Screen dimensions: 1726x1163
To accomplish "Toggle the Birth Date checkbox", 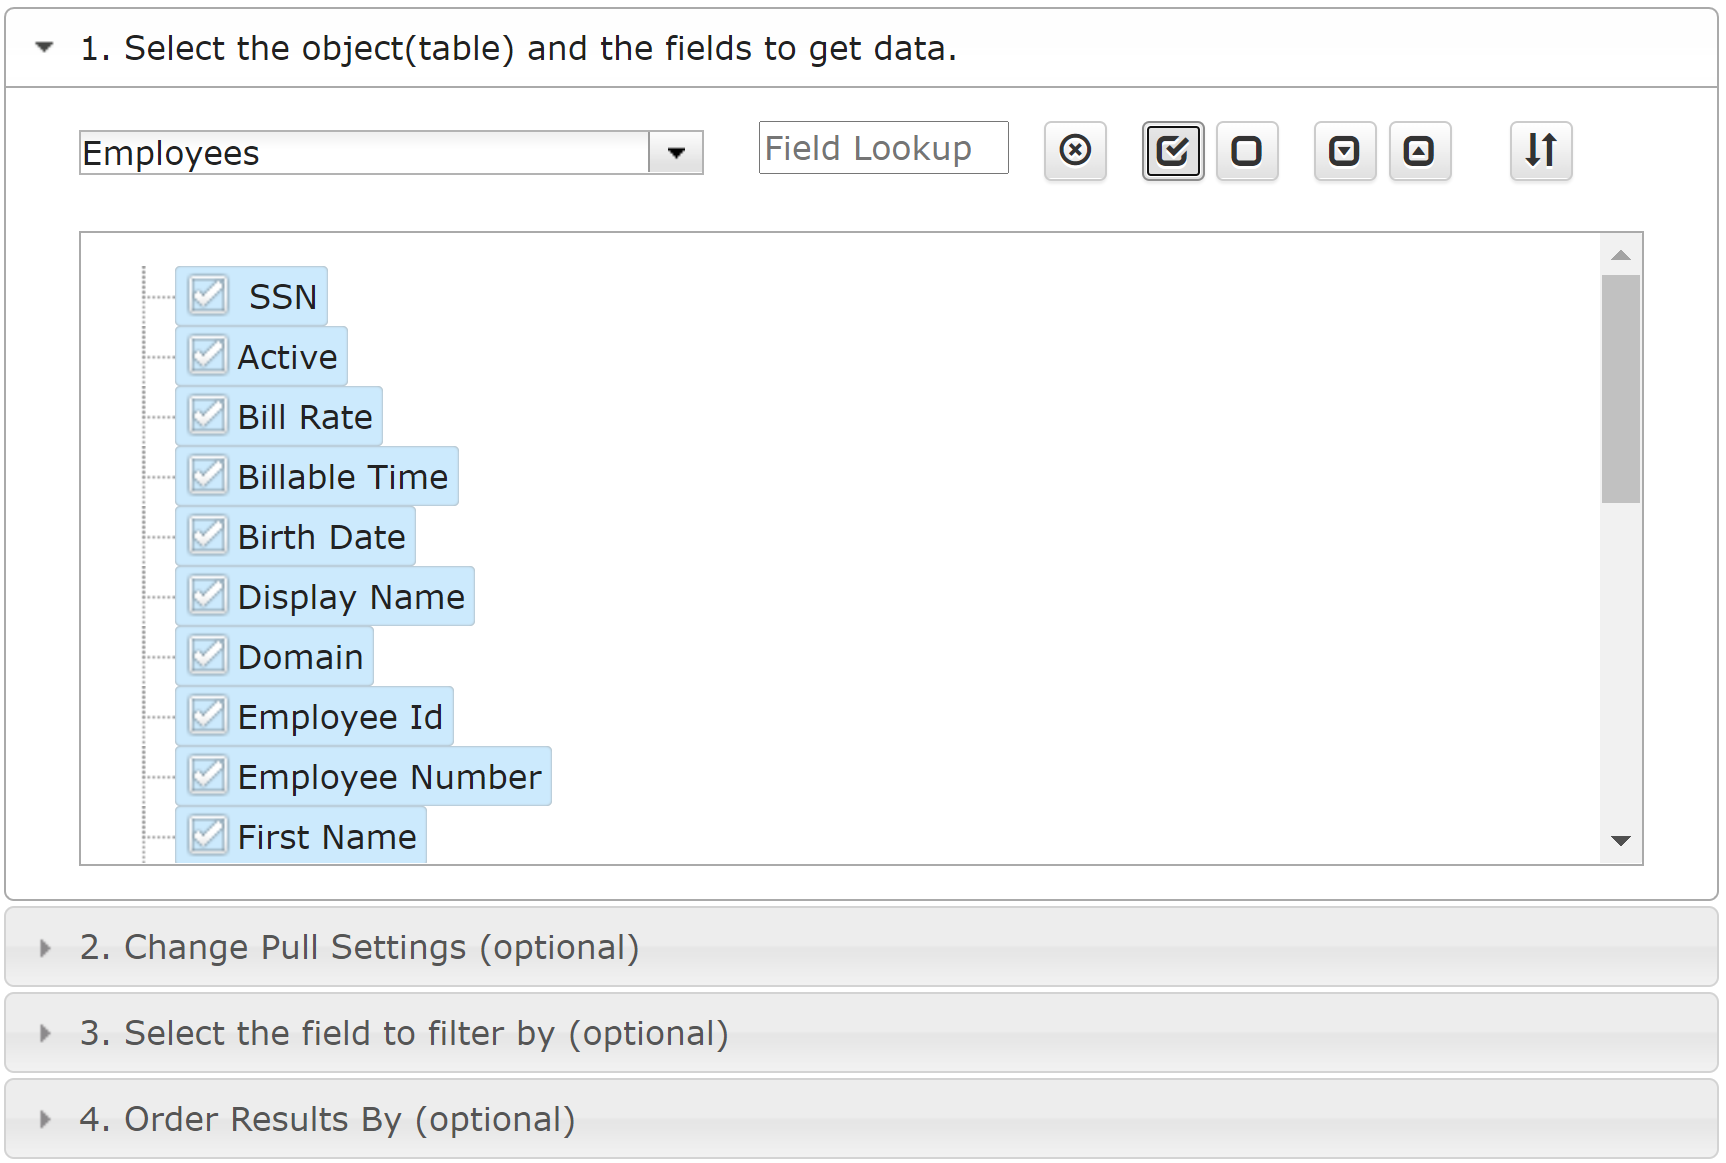I will coord(208,535).
